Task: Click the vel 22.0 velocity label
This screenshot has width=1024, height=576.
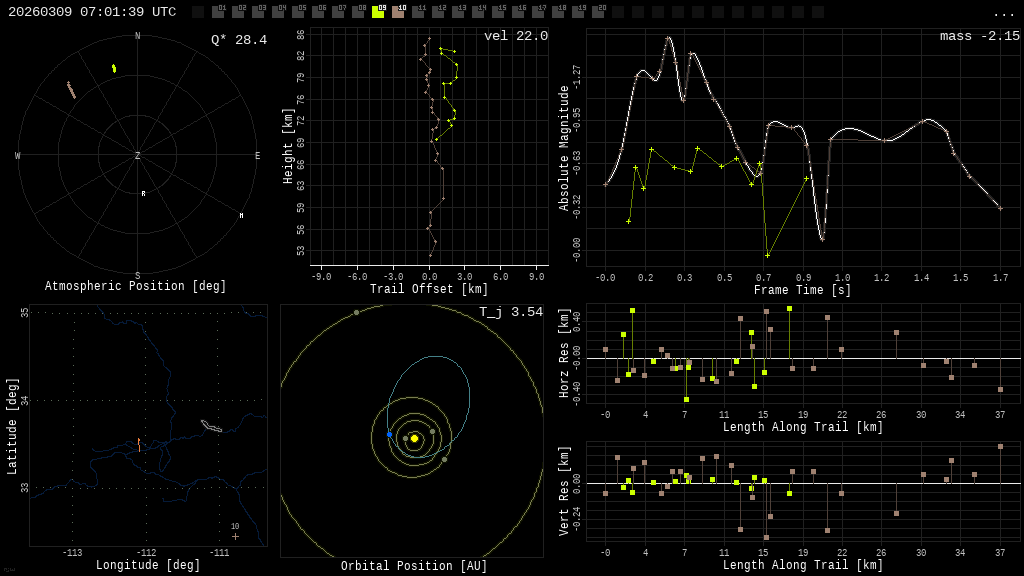Action: tap(515, 36)
